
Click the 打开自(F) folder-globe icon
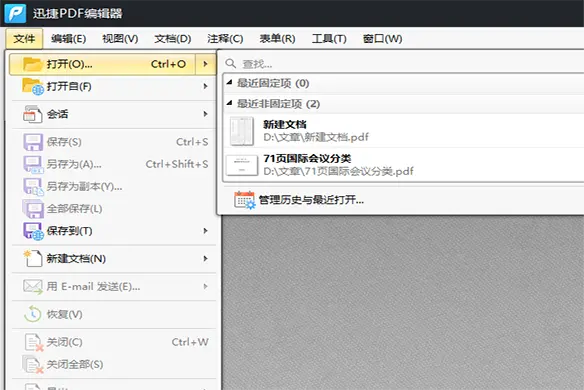click(33, 87)
